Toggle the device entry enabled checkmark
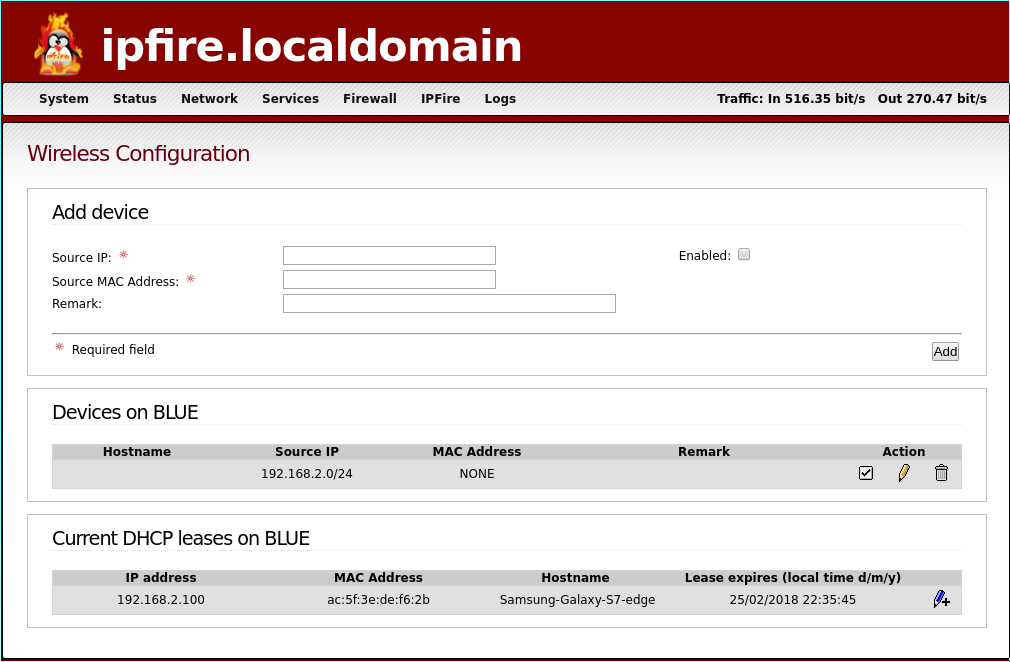The image size is (1010, 662). point(866,472)
